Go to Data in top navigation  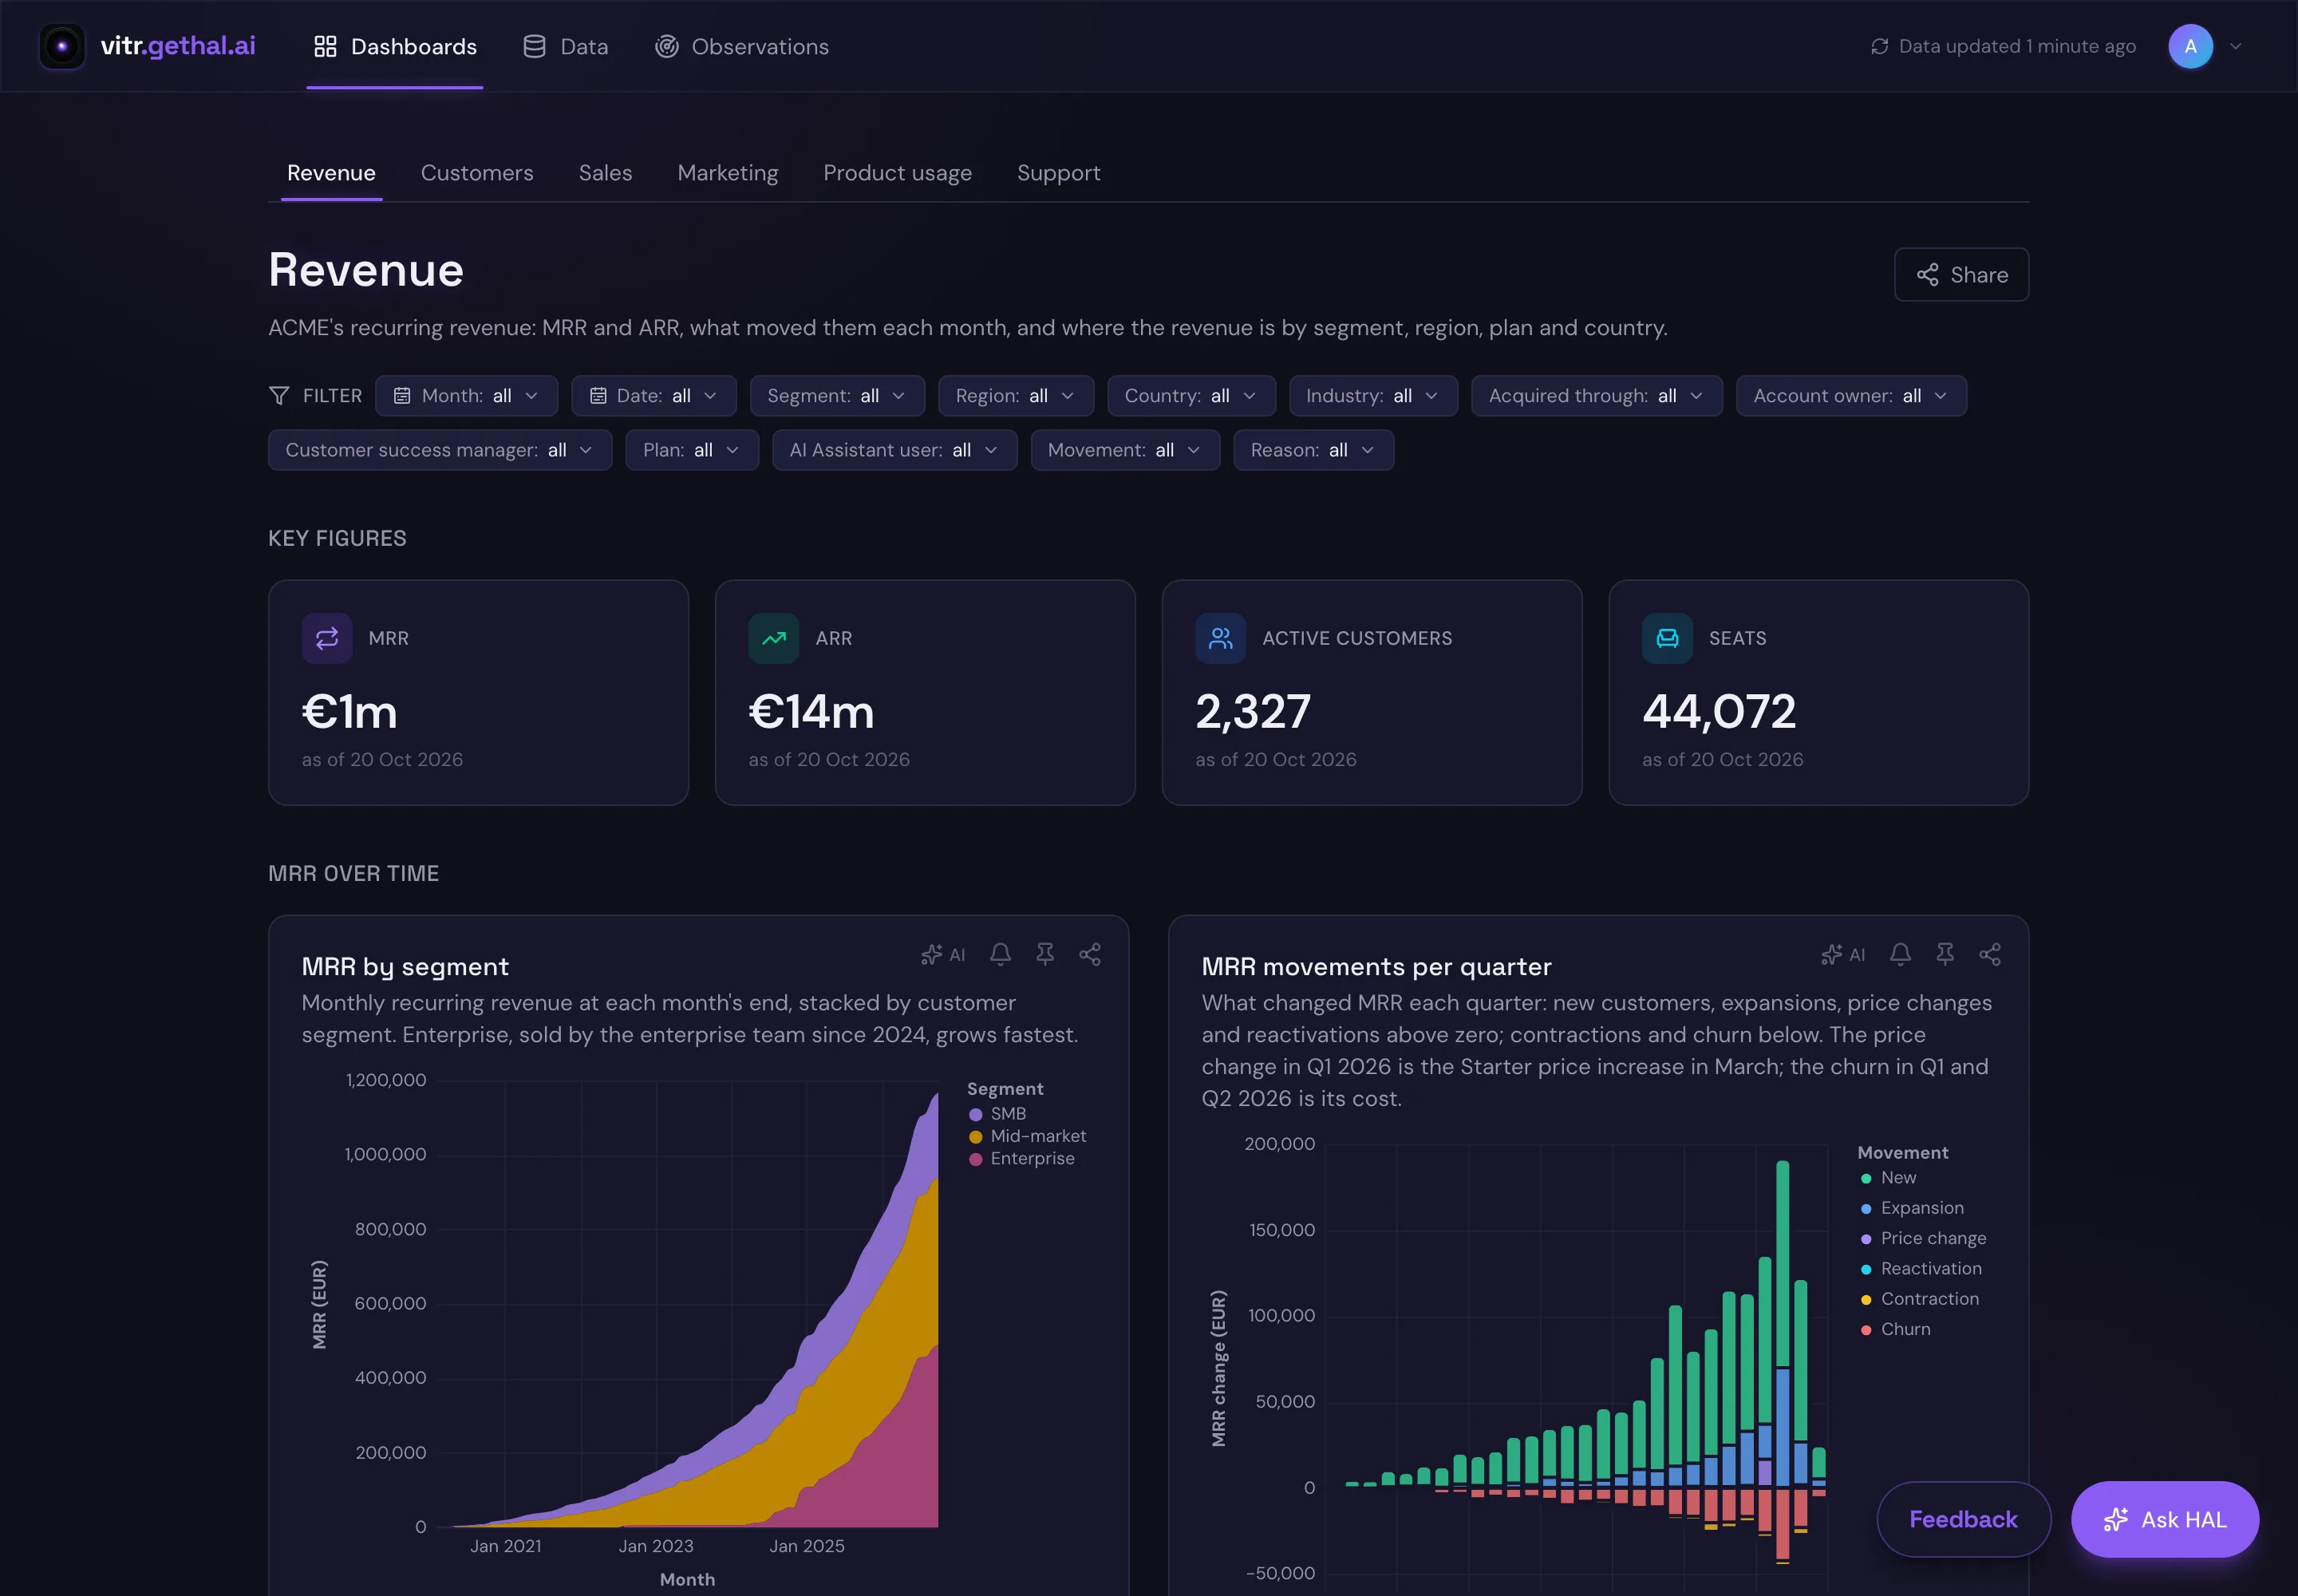point(565,46)
